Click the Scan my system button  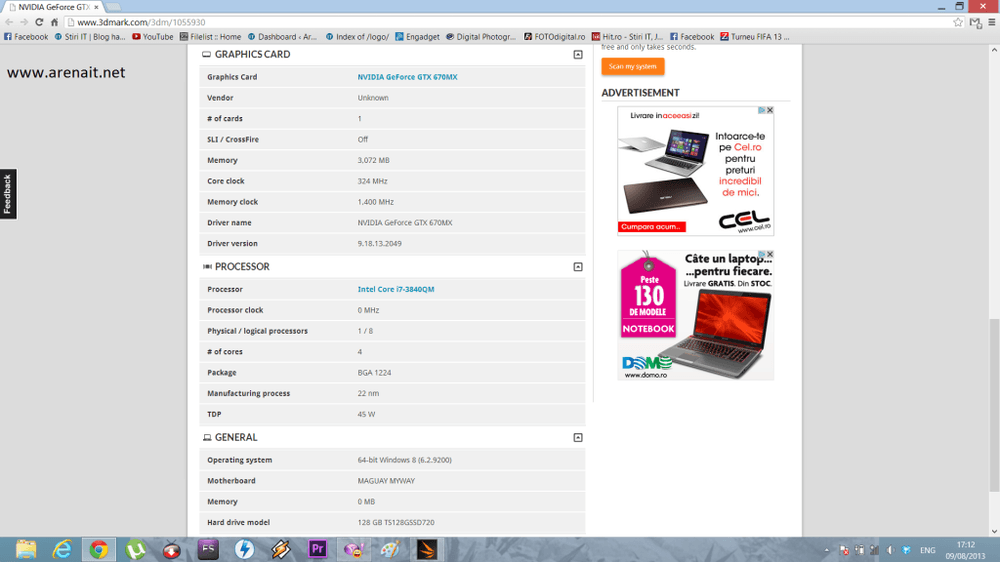pos(633,66)
